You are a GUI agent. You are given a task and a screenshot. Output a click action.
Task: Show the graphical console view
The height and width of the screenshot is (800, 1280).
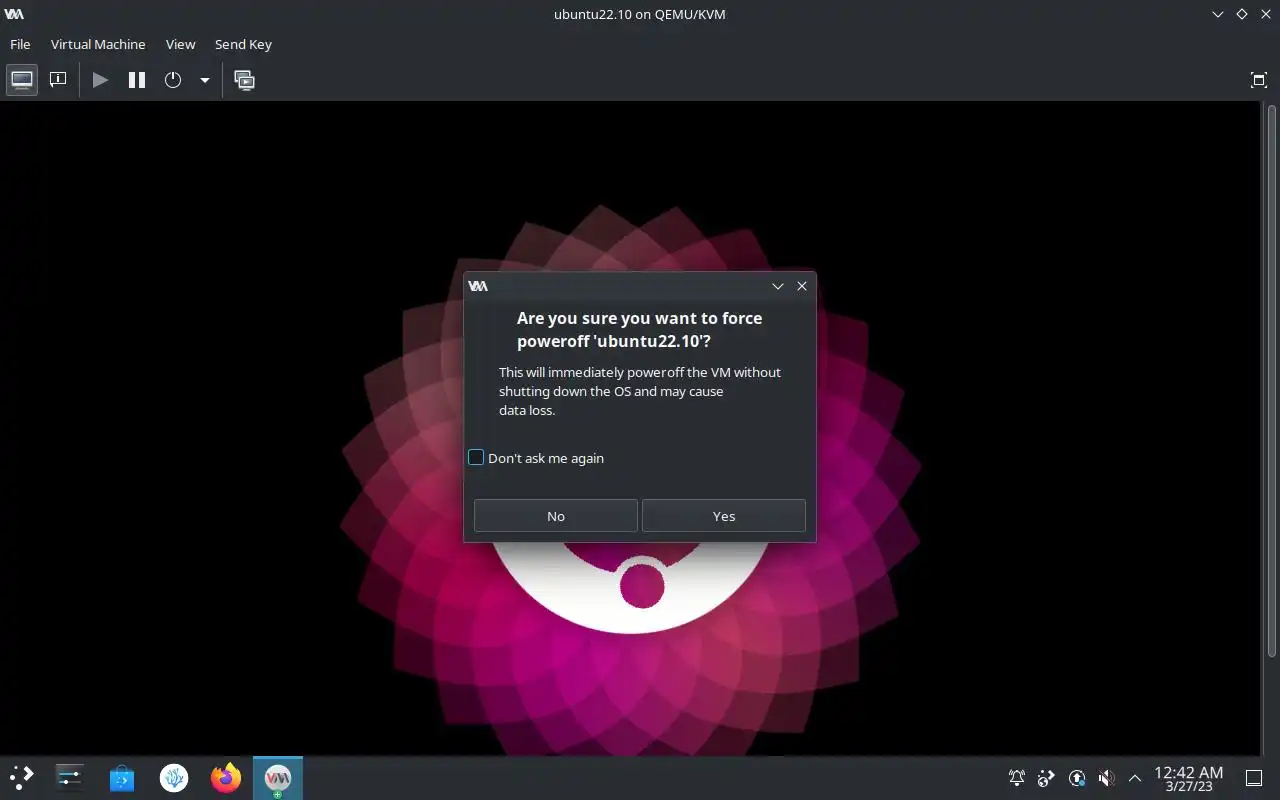pos(22,80)
